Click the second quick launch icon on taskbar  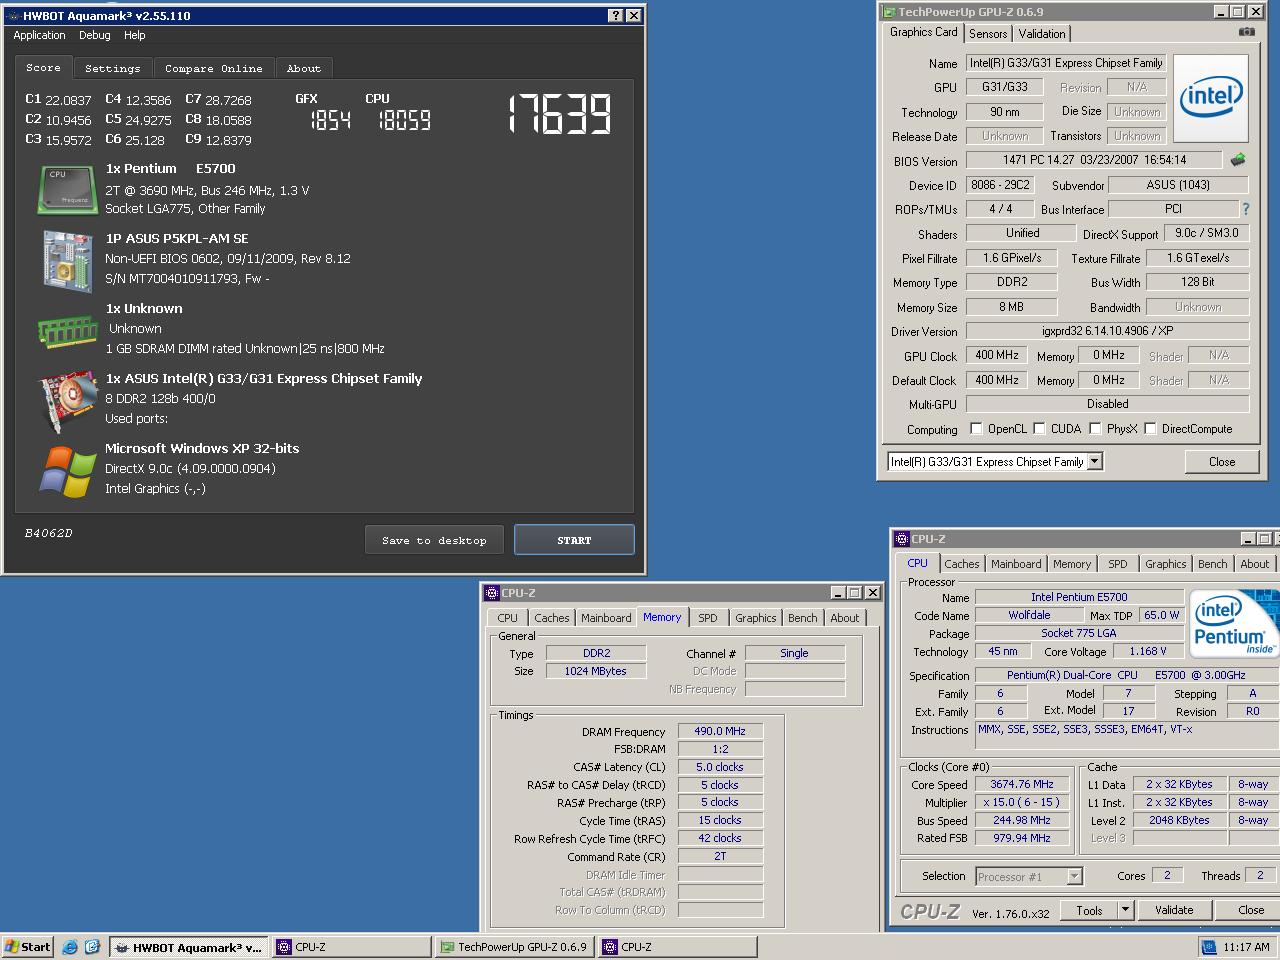coord(92,946)
